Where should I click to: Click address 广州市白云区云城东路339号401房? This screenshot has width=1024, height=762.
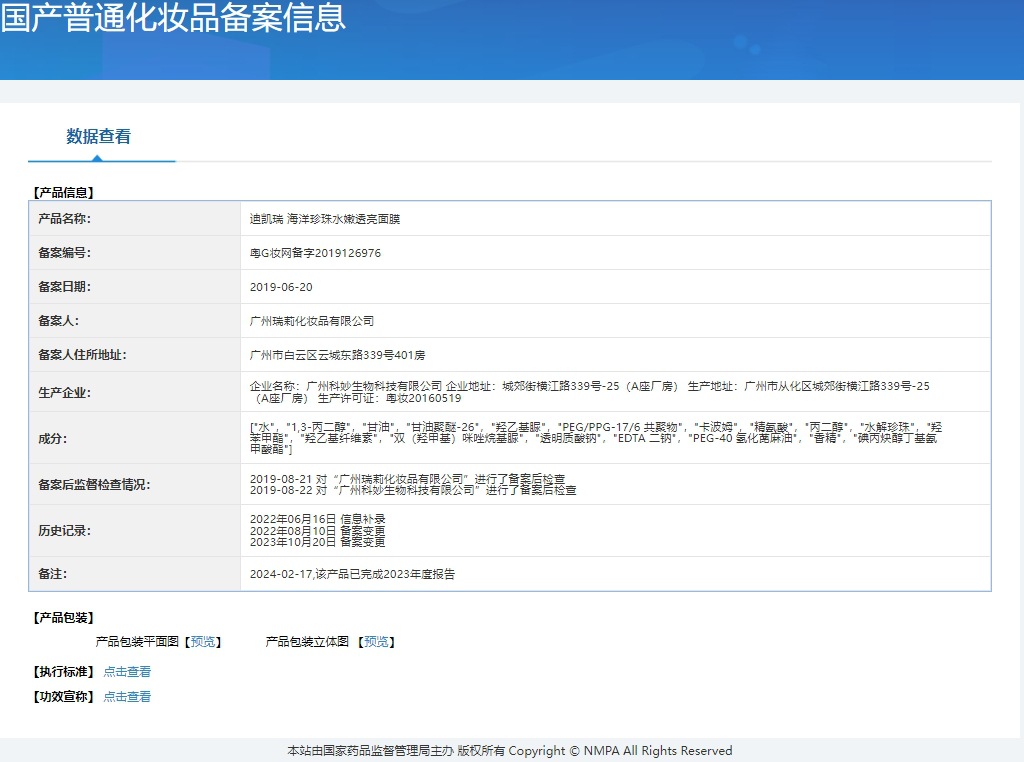[x=337, y=355]
